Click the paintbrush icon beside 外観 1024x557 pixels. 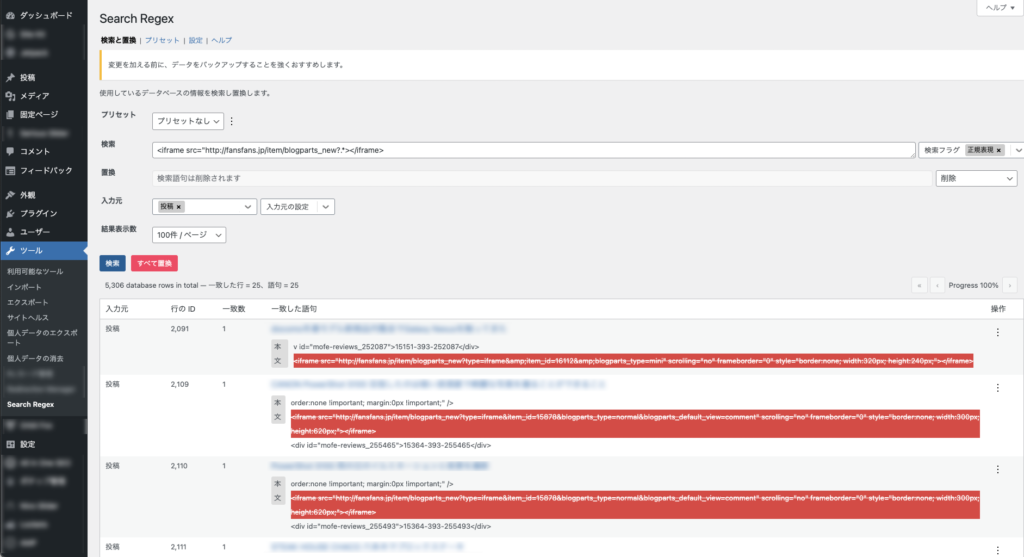click(10, 195)
